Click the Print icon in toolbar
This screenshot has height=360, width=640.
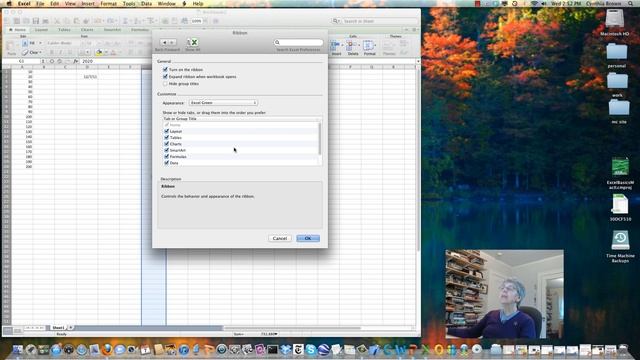click(46, 21)
